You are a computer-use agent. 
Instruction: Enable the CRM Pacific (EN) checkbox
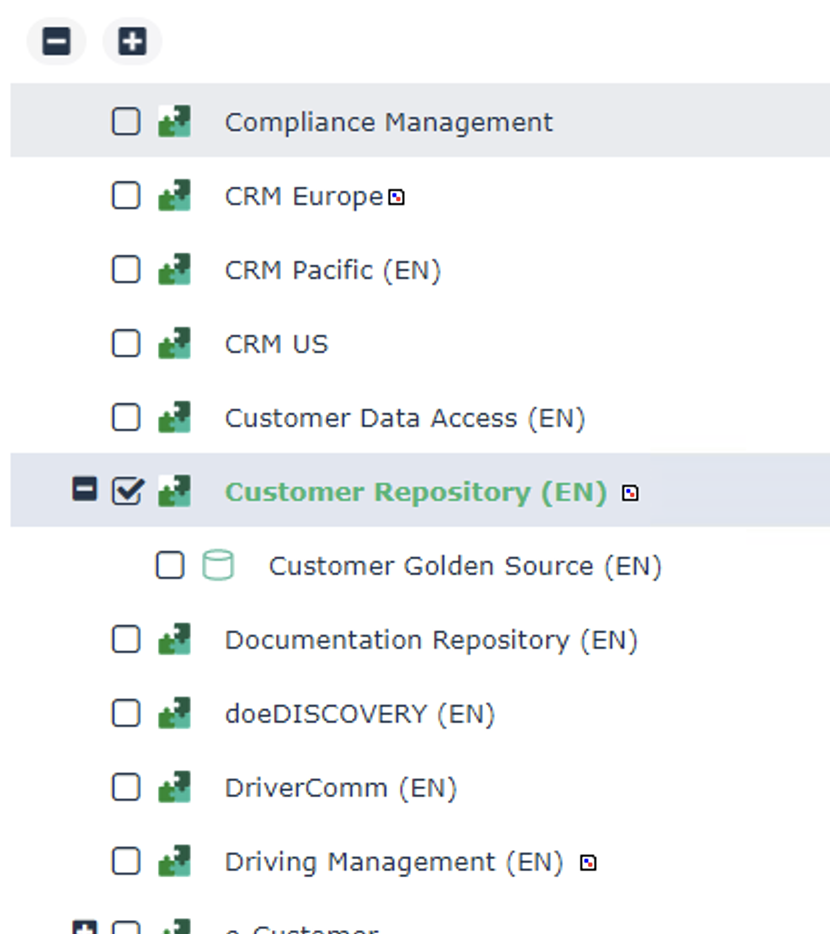pyautogui.click(x=126, y=269)
